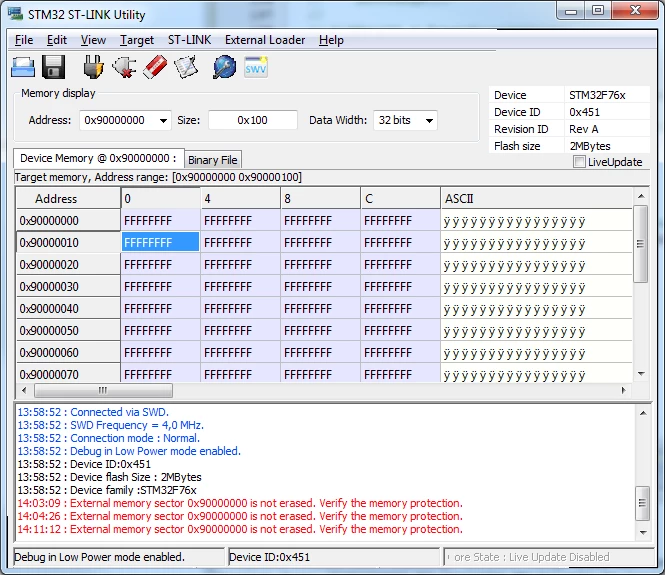Click row address 0x90000060
The height and width of the screenshot is (575, 665).
click(68, 353)
